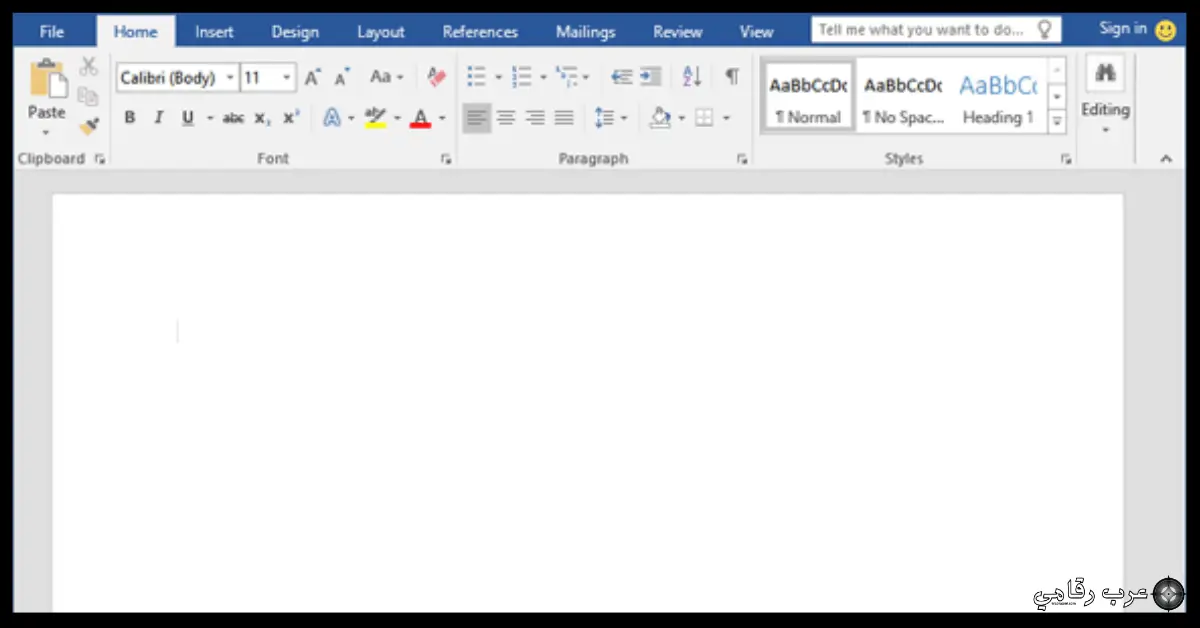This screenshot has width=1200, height=628.
Task: Click the Sort A to Z icon
Action: tap(692, 77)
